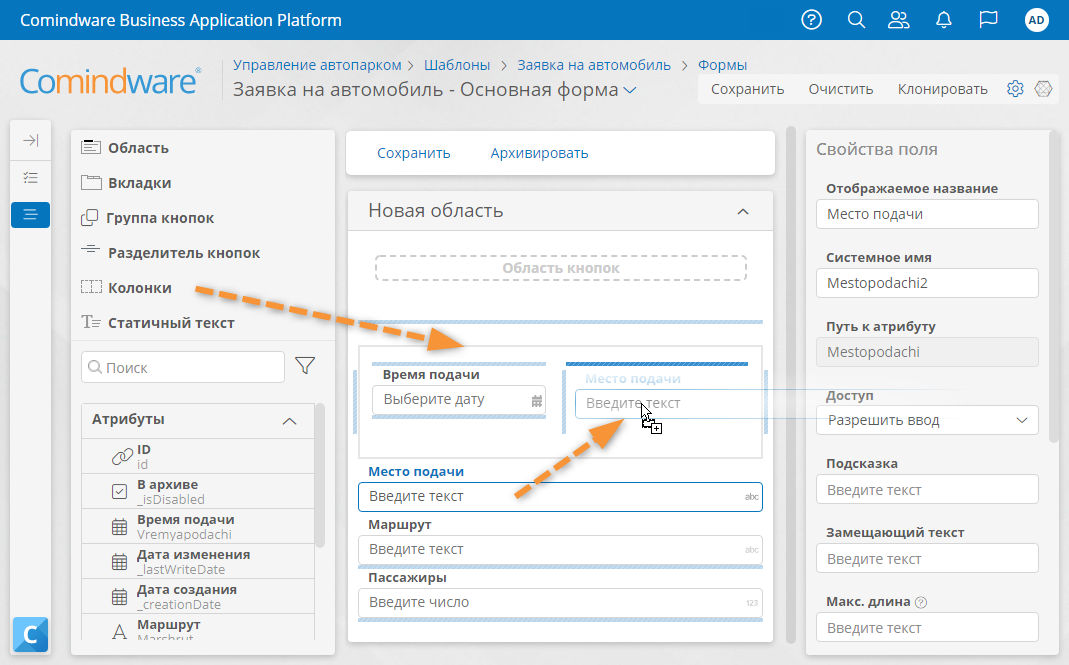
Task: Click the flag icon in header
Action: click(x=988, y=20)
